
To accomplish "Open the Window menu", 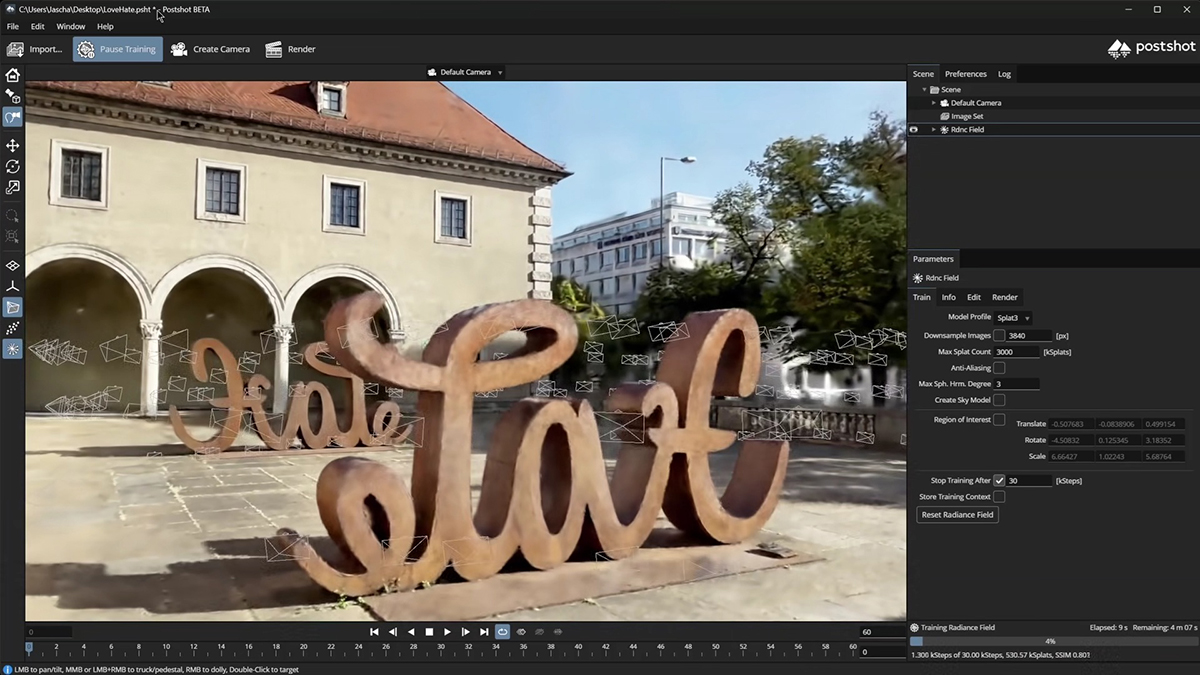I will [70, 26].
